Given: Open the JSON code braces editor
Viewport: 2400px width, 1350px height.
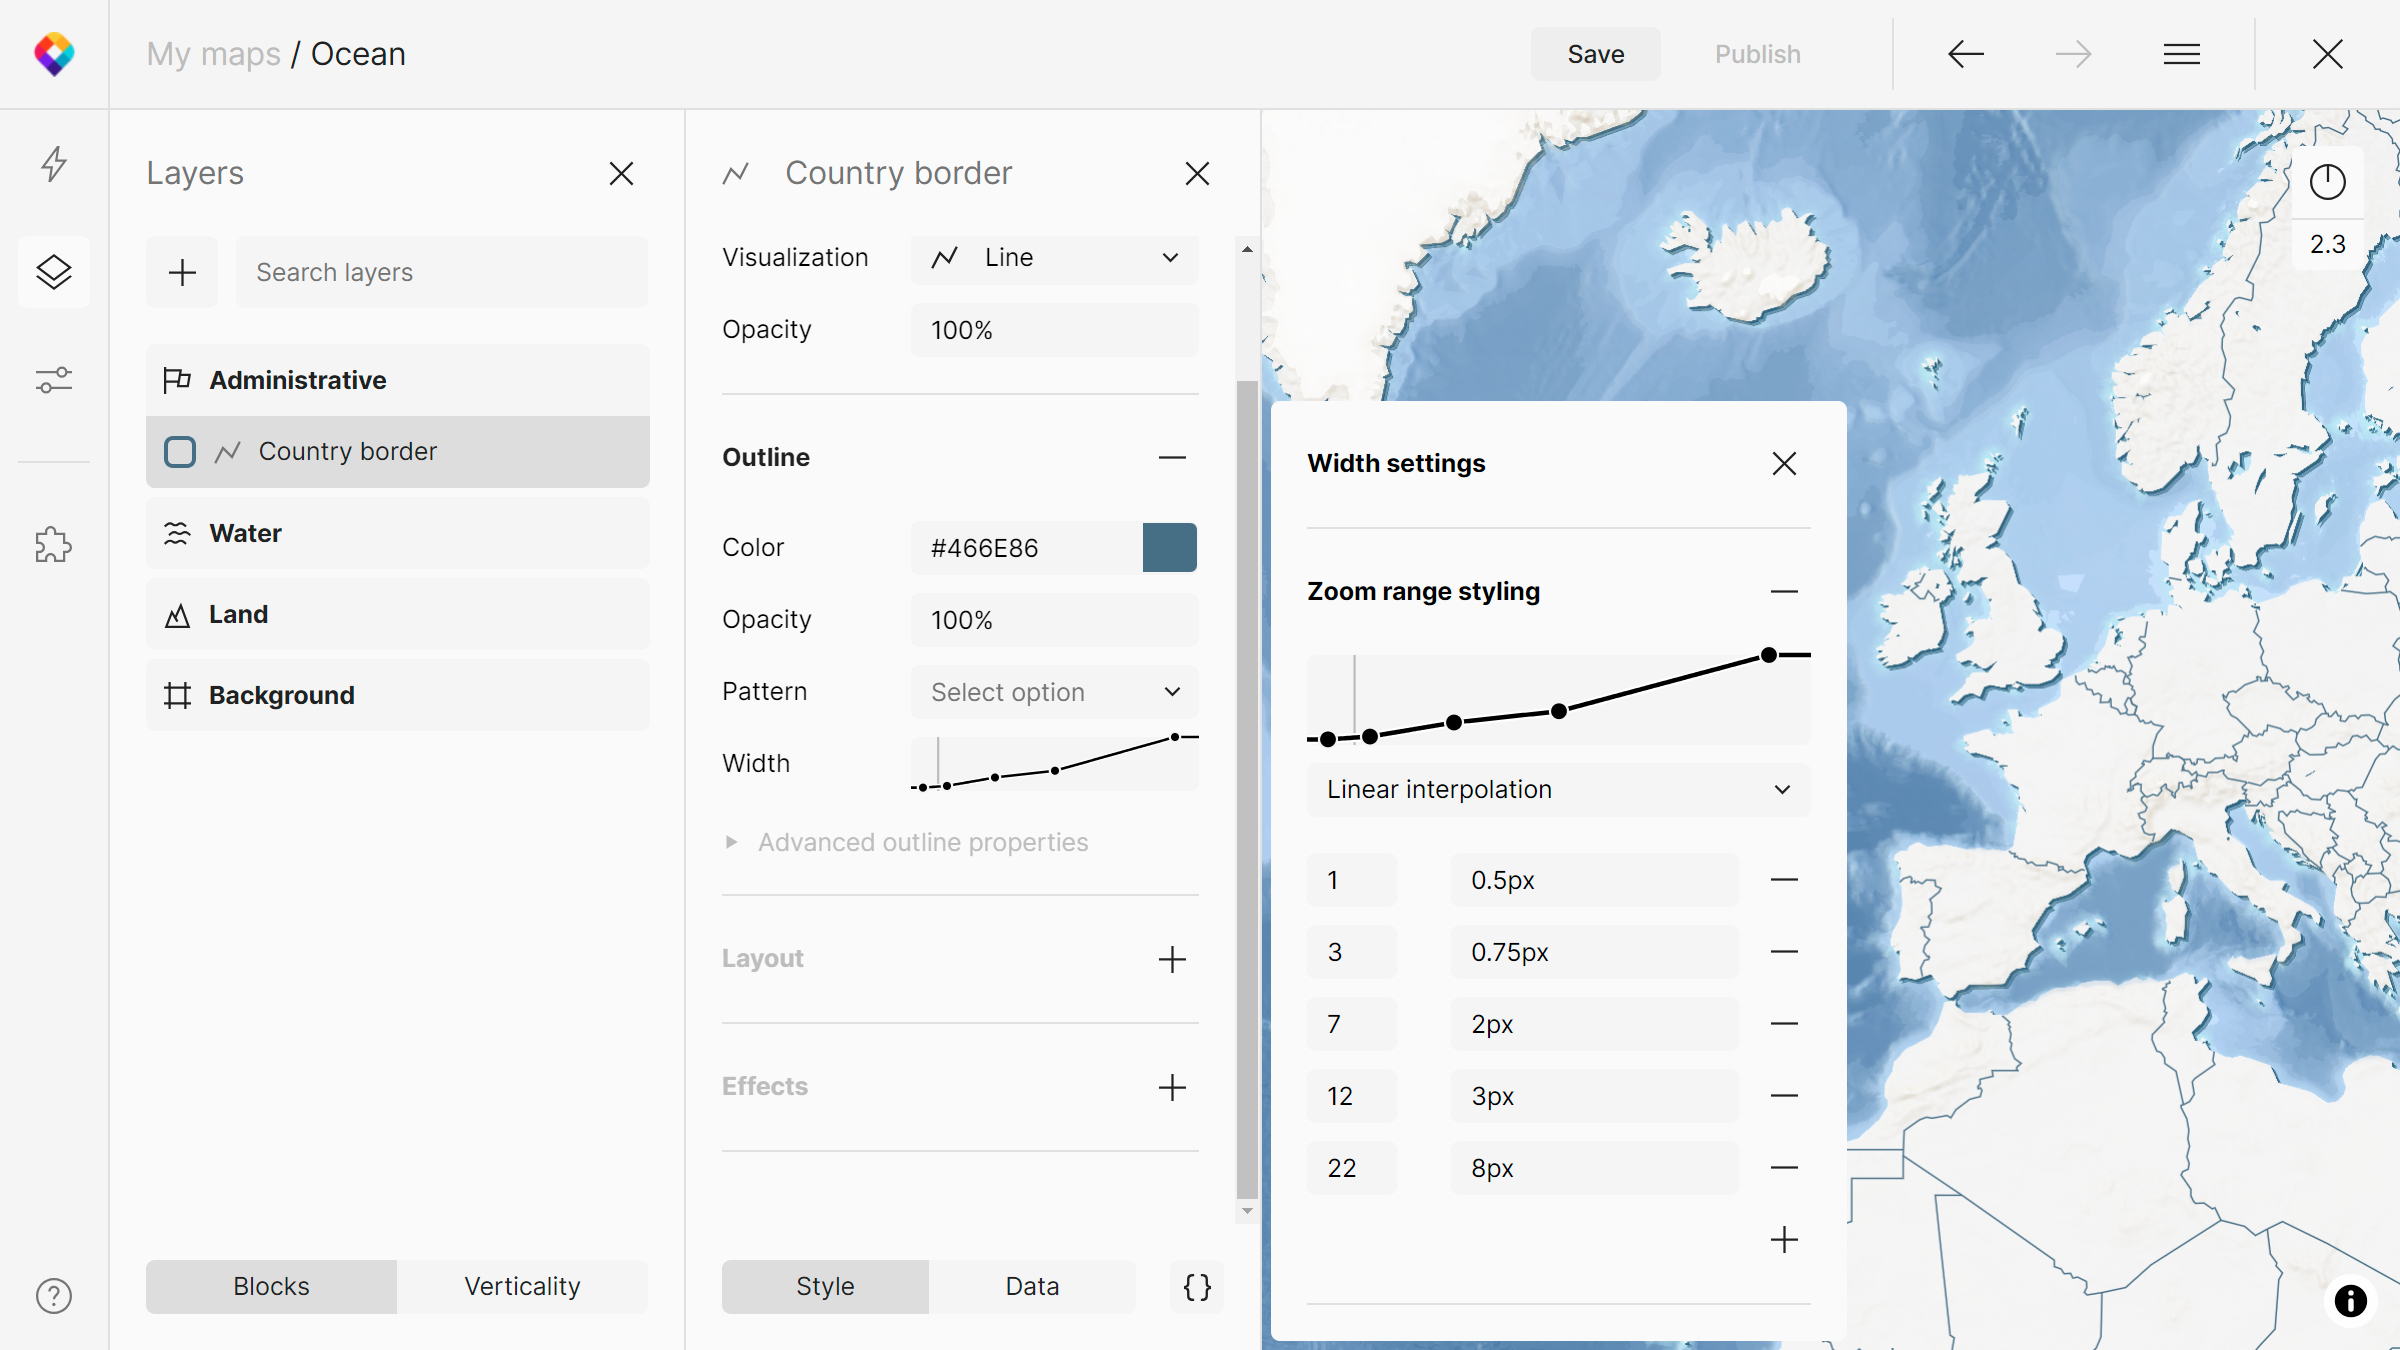Looking at the screenshot, I should [x=1197, y=1286].
